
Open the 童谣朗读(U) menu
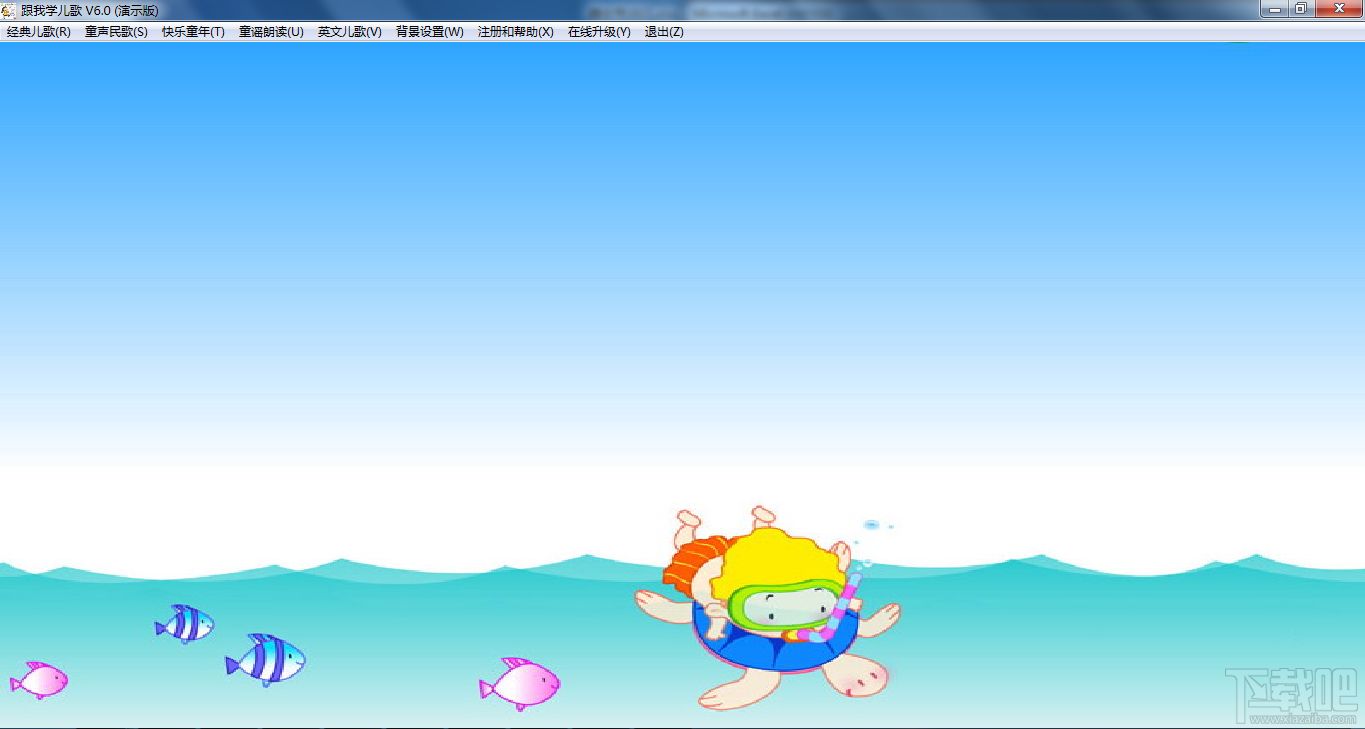[x=271, y=32]
